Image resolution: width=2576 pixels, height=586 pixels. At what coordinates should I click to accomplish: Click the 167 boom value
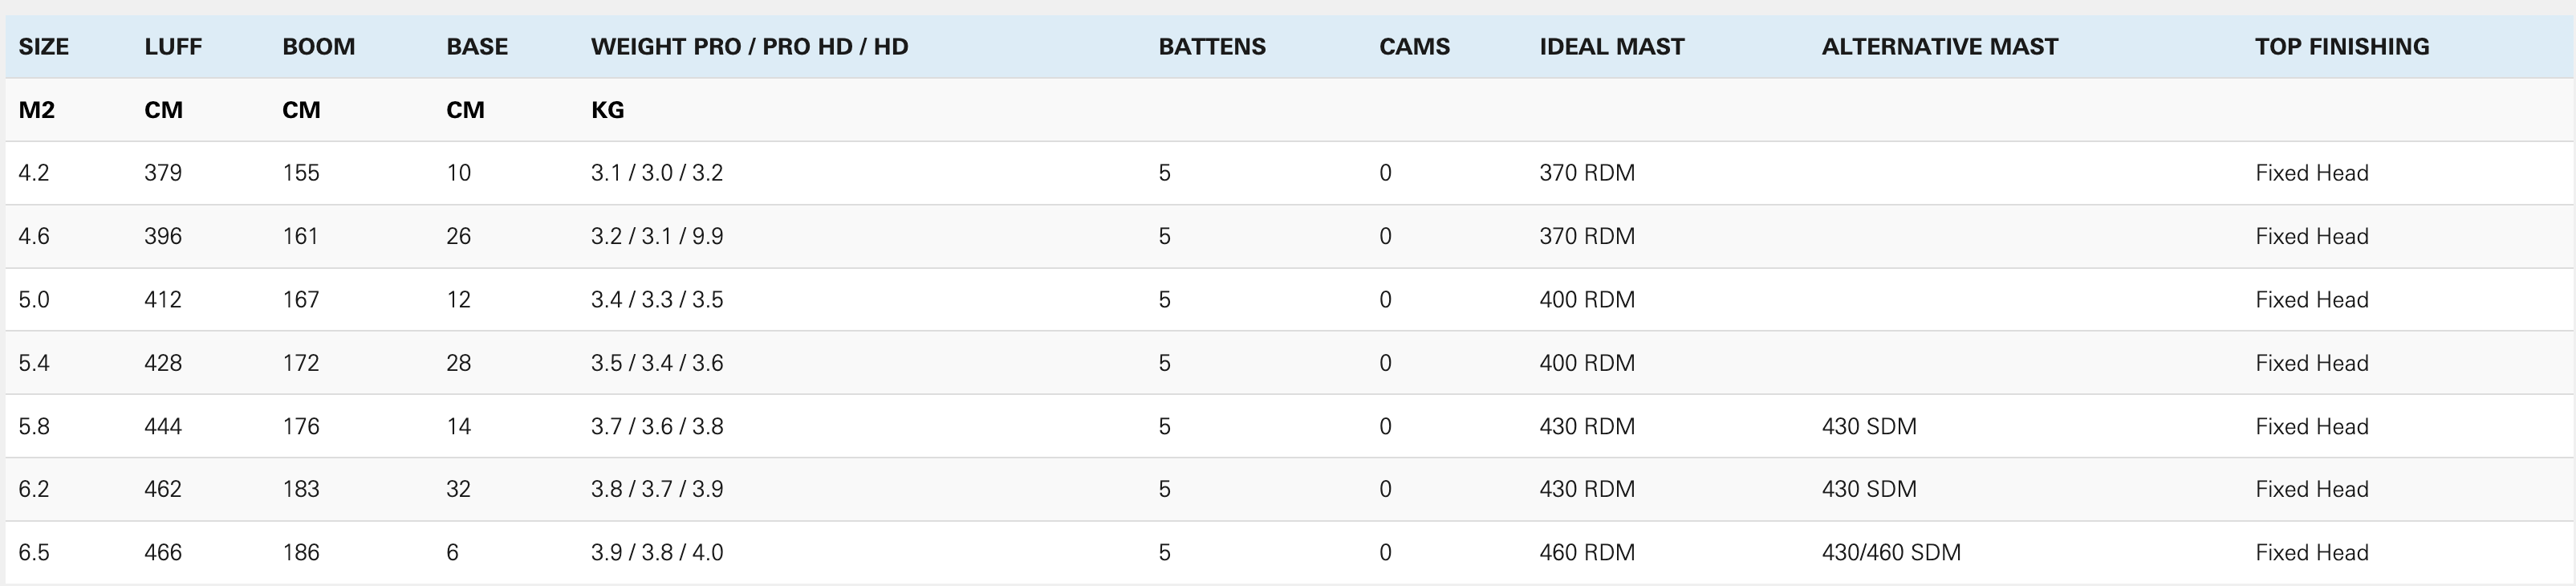click(301, 300)
